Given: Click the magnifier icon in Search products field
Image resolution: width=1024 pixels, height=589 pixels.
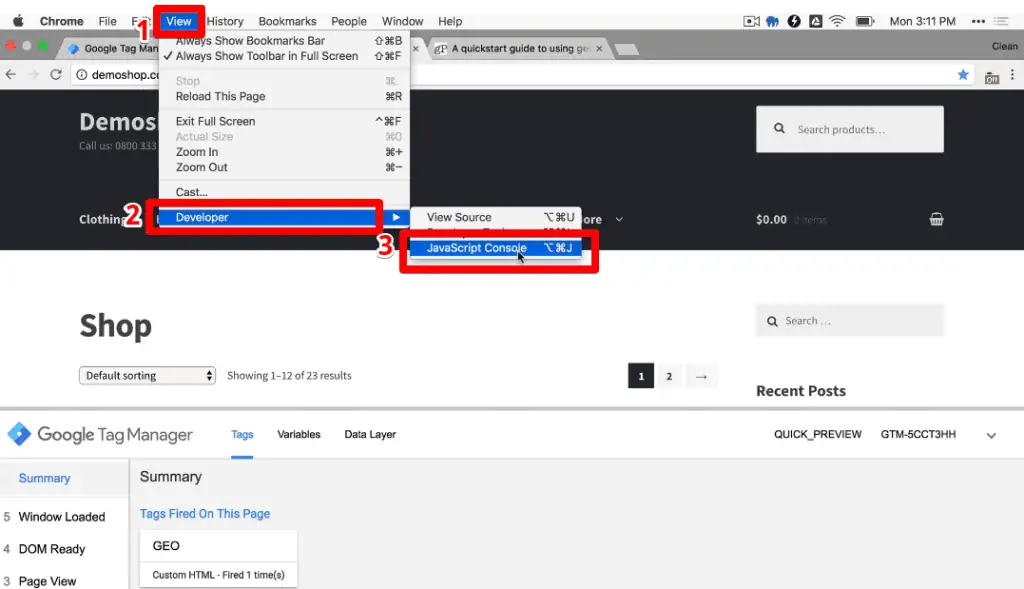Looking at the screenshot, I should click(780, 128).
